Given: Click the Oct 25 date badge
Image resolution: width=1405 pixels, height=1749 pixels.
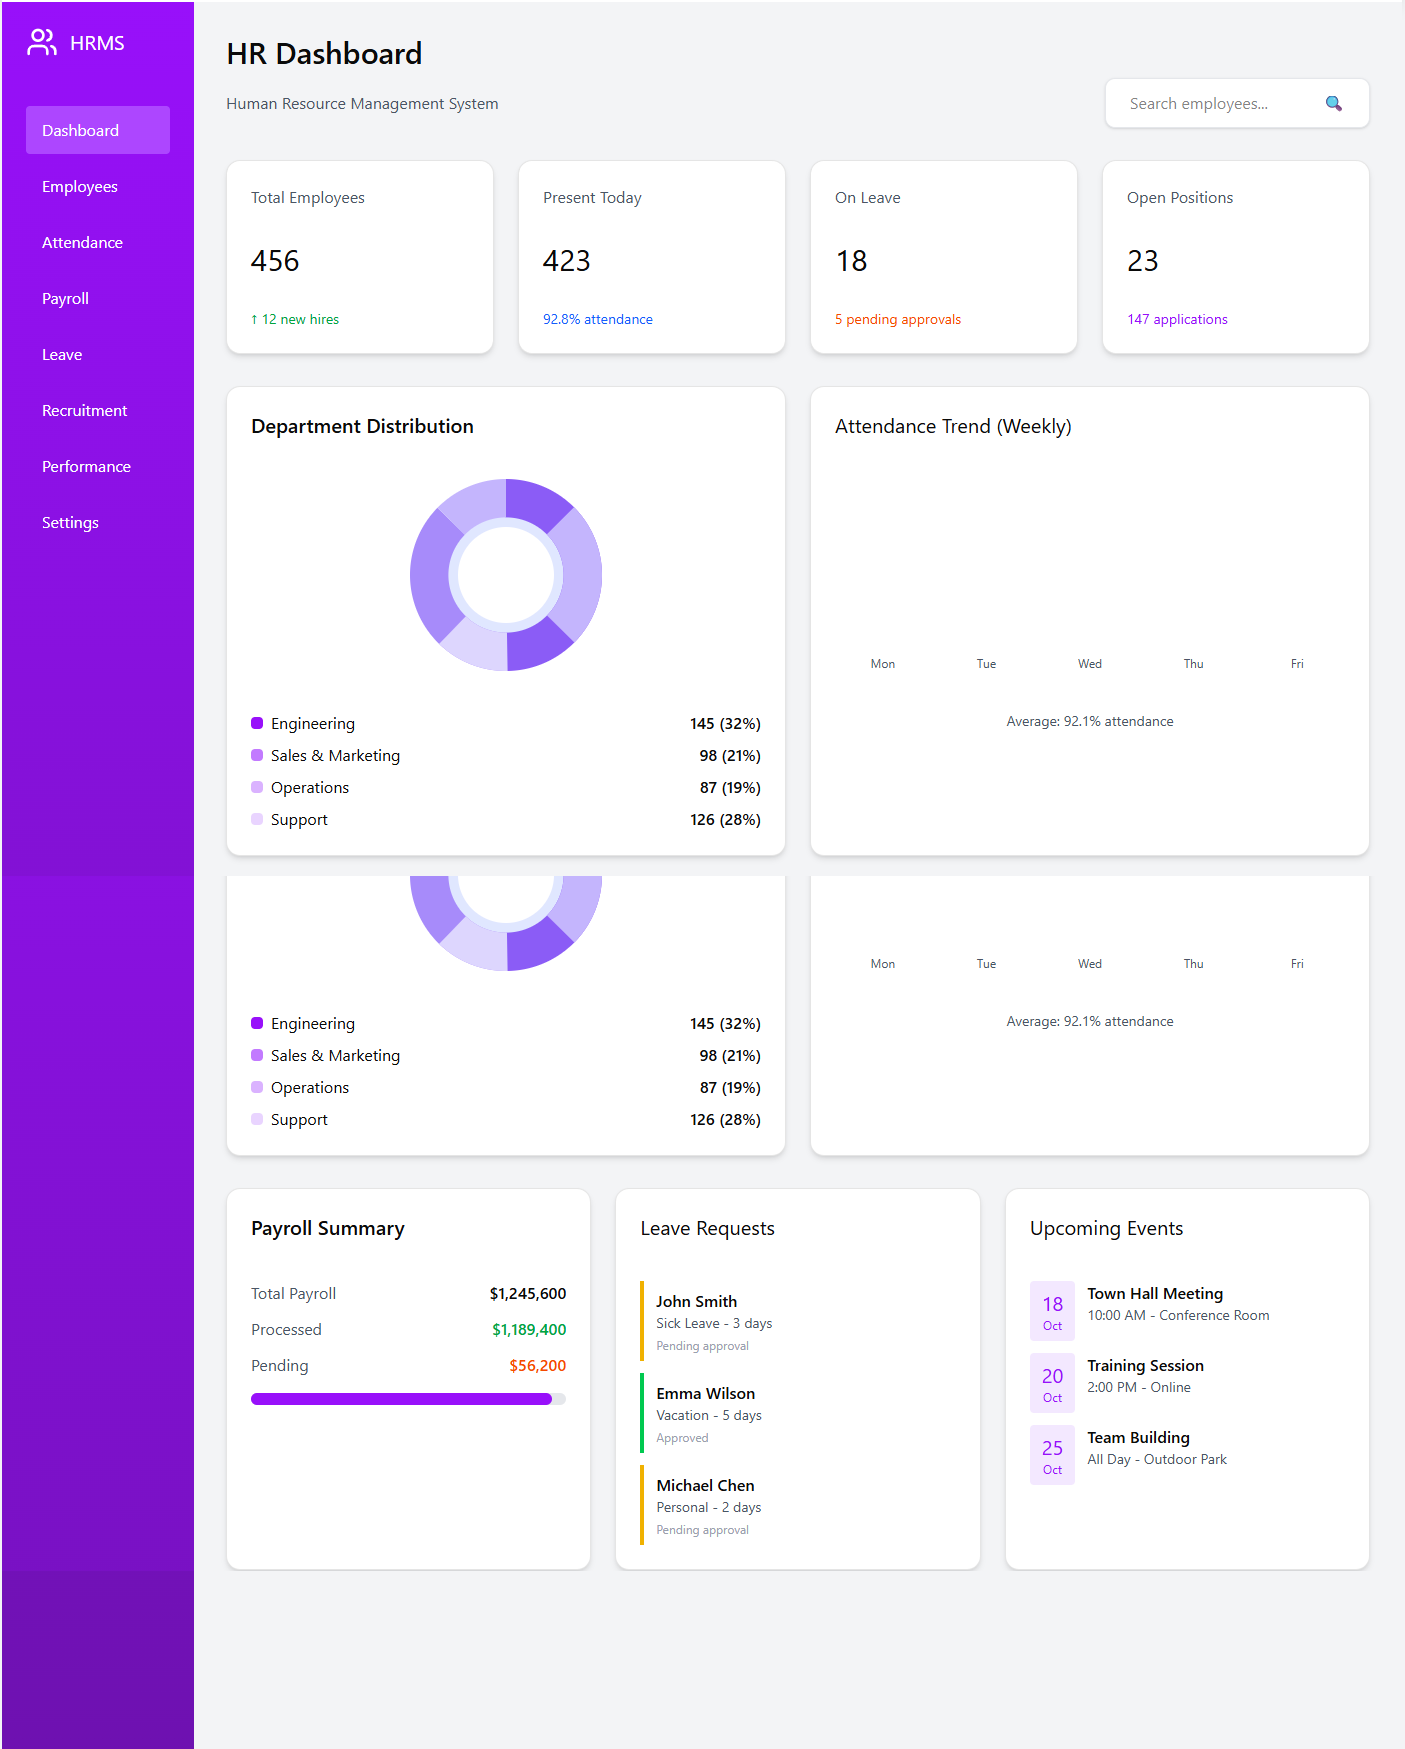Looking at the screenshot, I should coord(1052,1455).
